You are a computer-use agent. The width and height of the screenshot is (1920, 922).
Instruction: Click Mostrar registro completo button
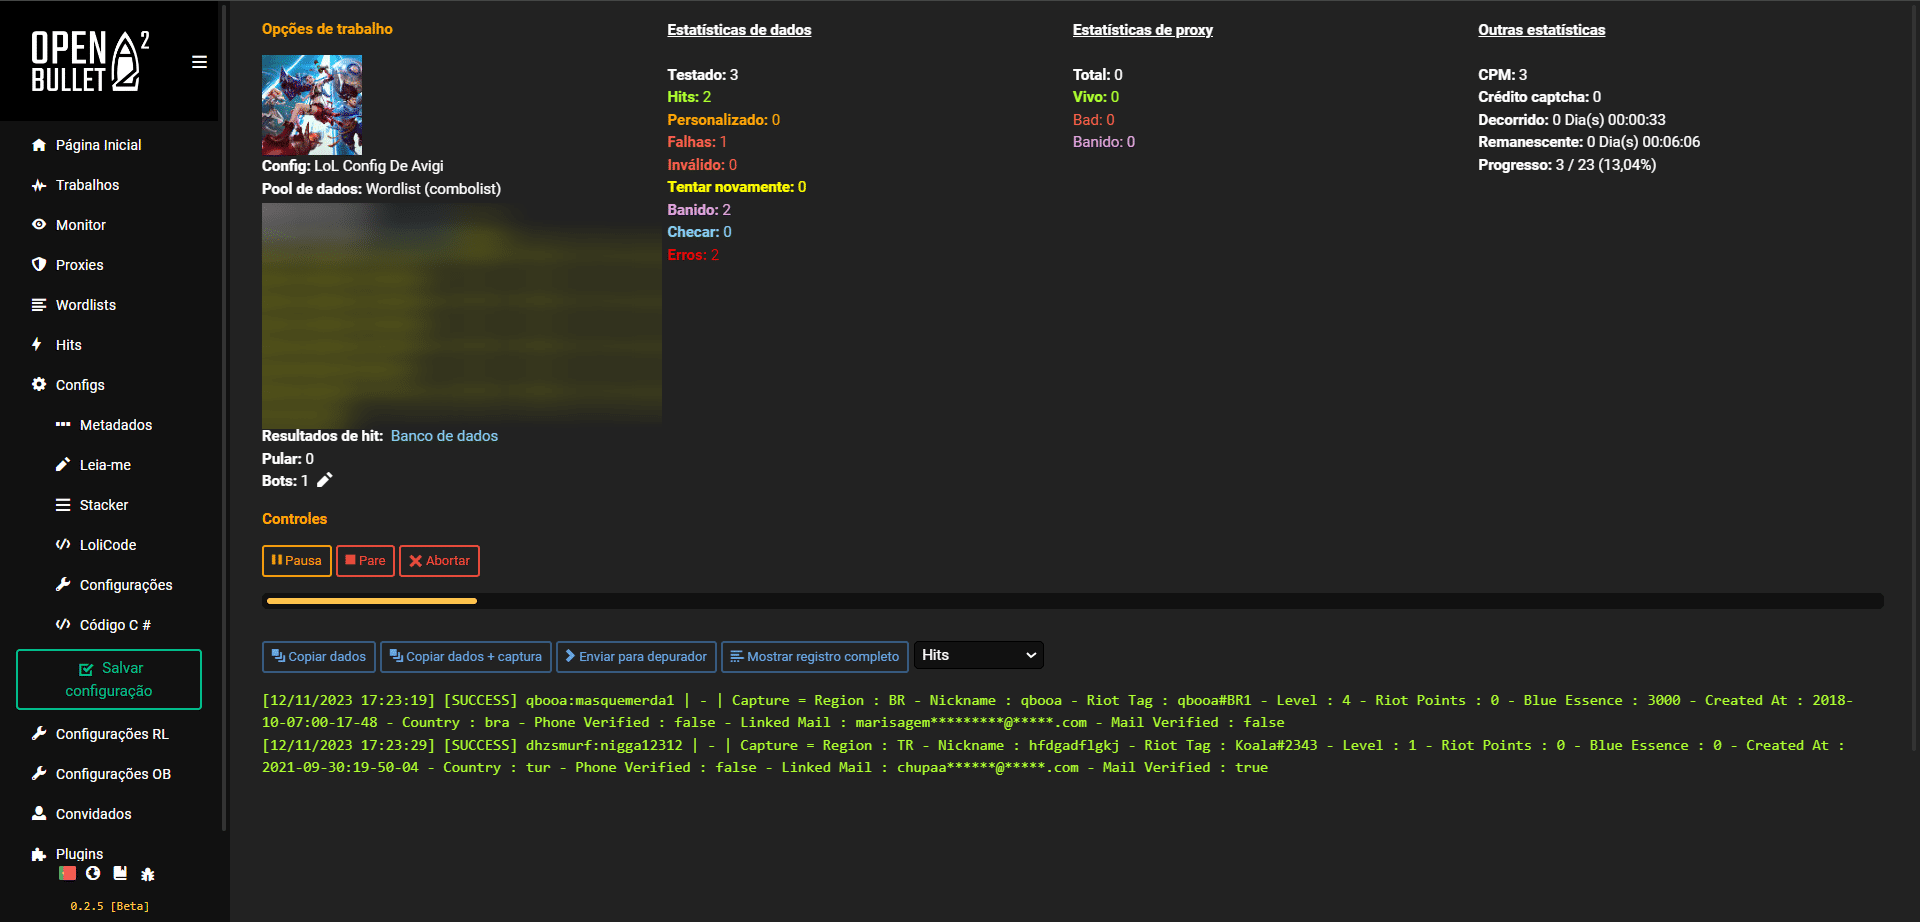[815, 657]
